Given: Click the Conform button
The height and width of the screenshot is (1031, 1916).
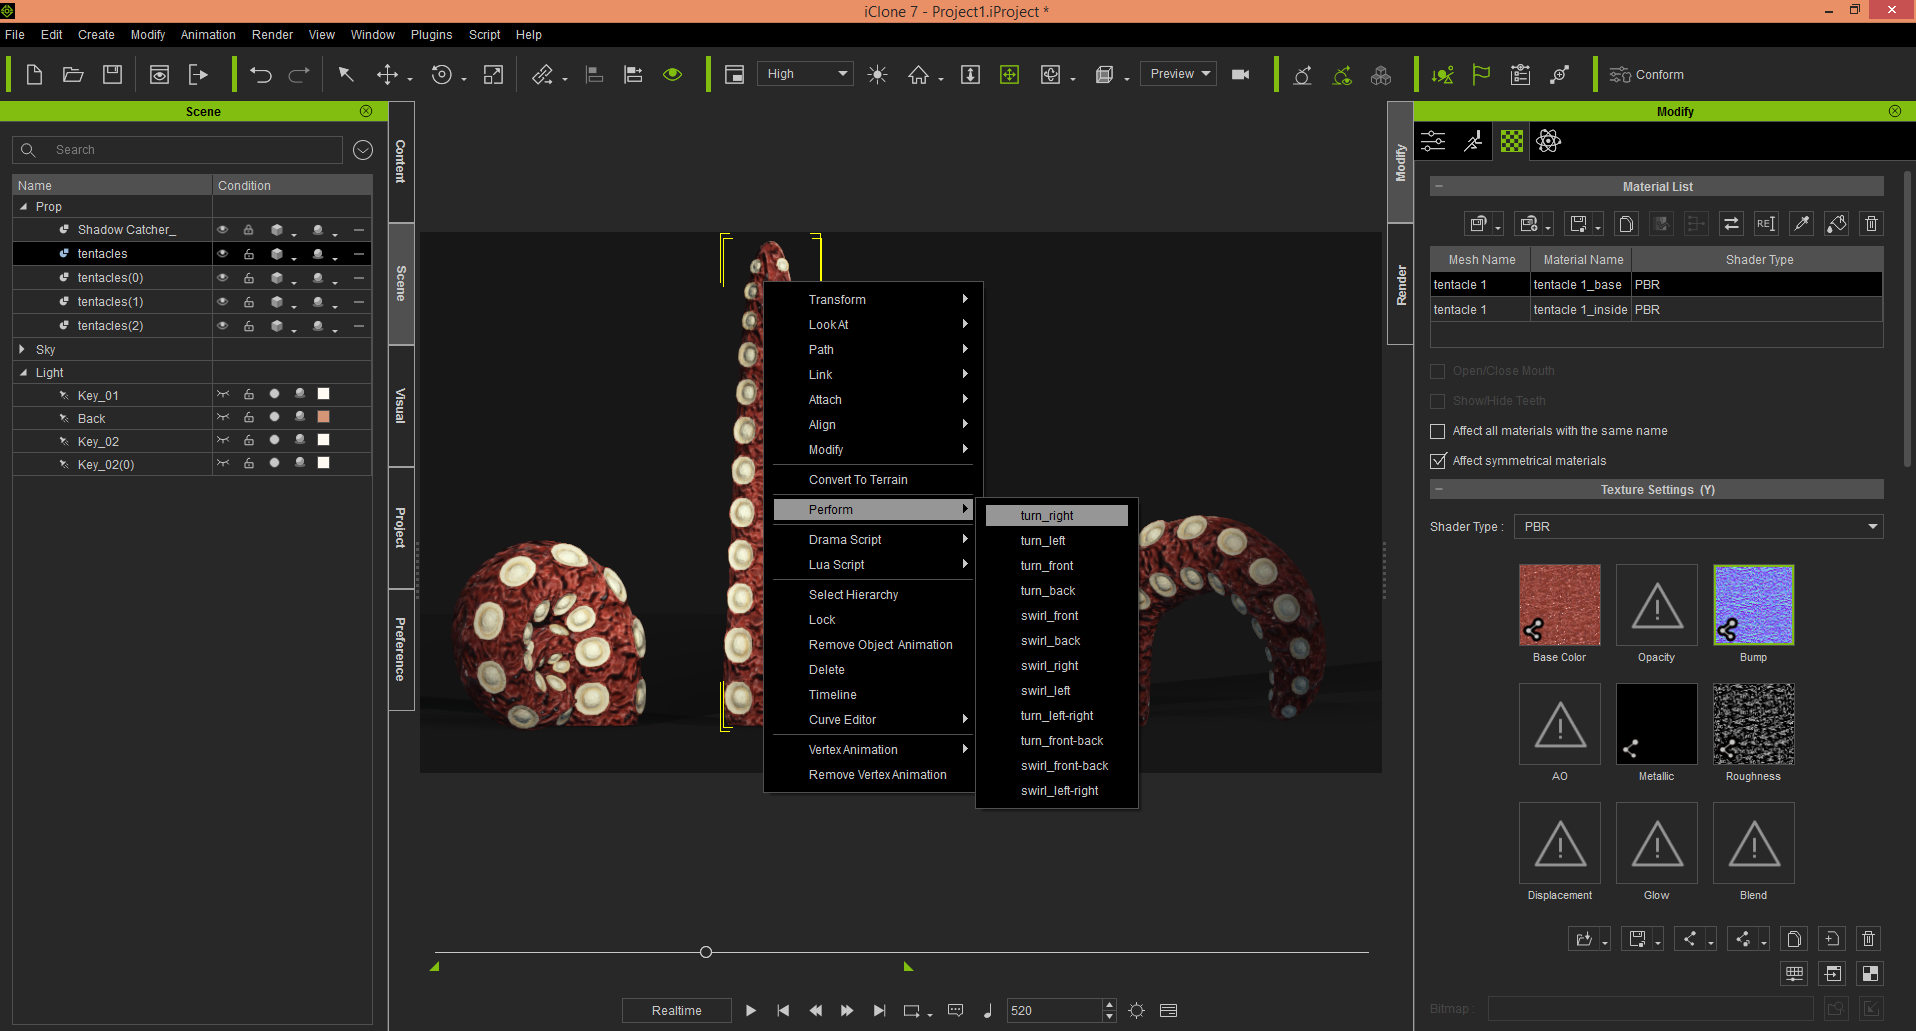Looking at the screenshot, I should click(1647, 74).
